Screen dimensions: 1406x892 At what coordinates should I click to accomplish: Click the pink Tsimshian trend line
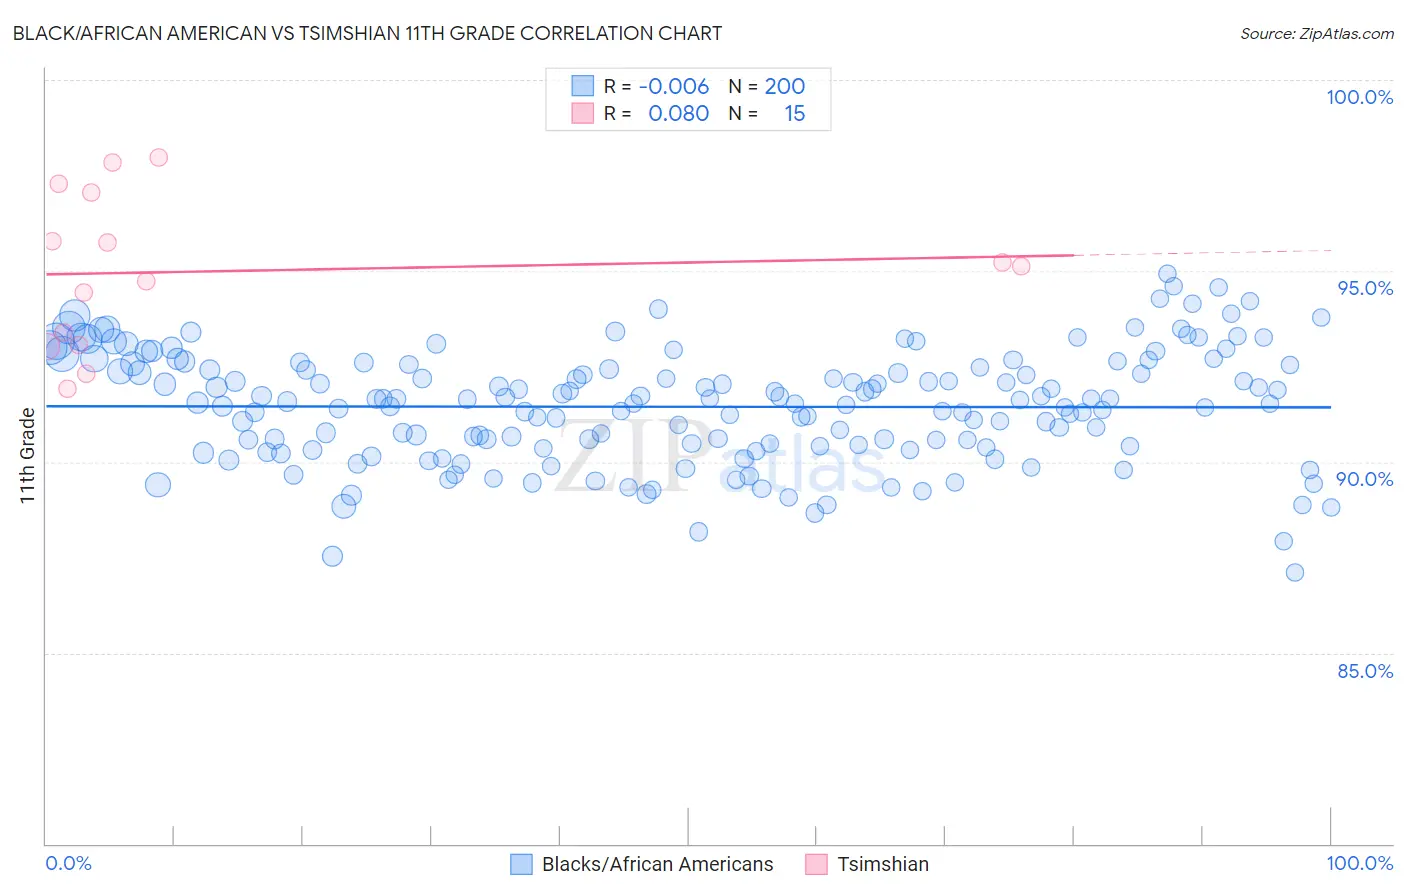tap(560, 264)
